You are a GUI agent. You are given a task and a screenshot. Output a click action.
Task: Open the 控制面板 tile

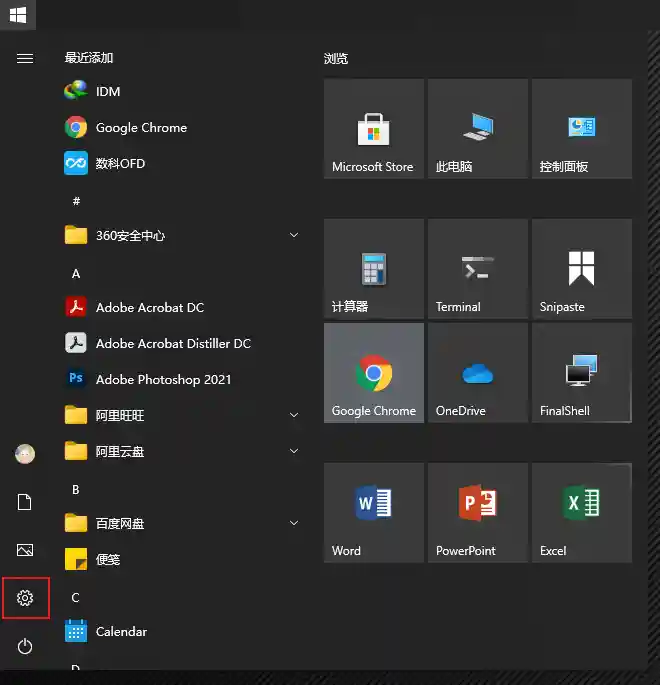point(582,128)
